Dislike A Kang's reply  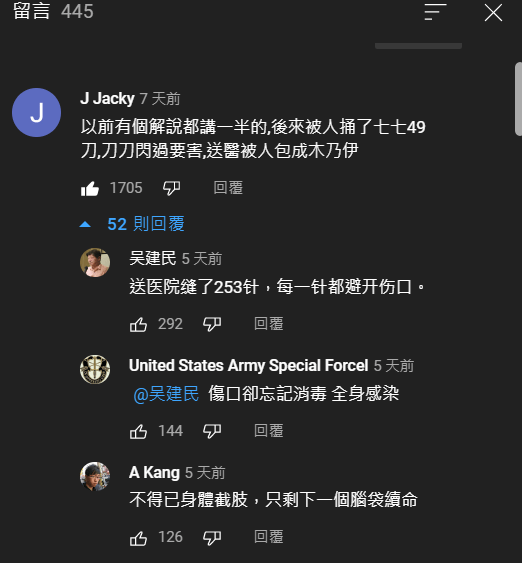point(212,538)
